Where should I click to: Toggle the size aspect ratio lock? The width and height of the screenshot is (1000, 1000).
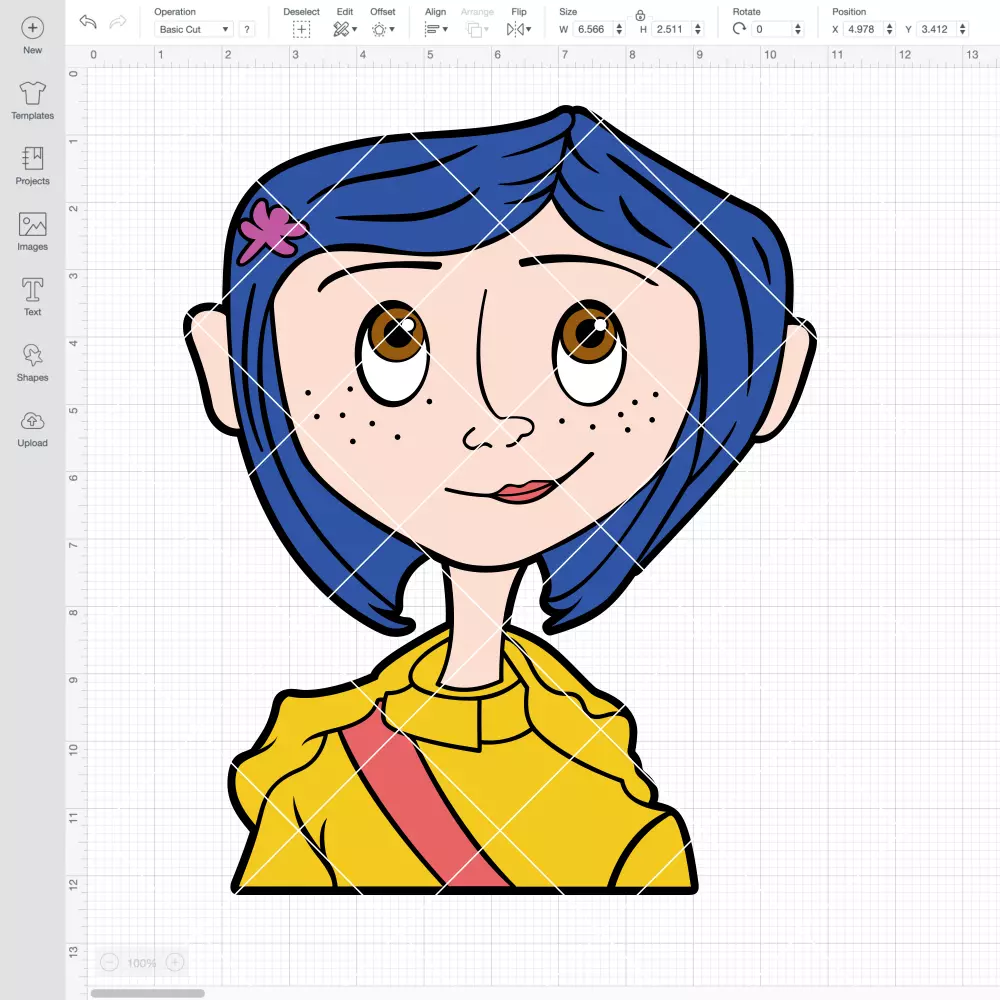[x=640, y=15]
